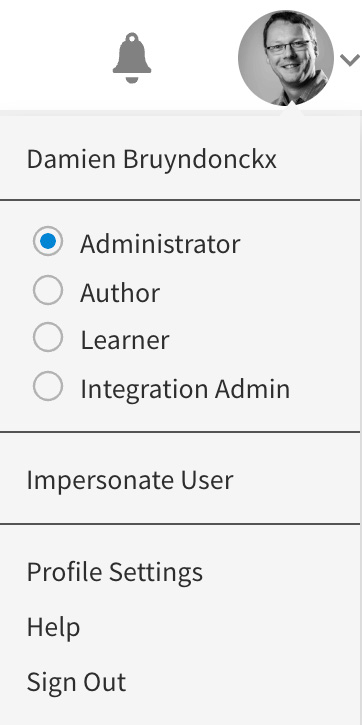The width and height of the screenshot is (362, 725).
Task: Choose the Learner role radio circle
Action: click(48, 338)
